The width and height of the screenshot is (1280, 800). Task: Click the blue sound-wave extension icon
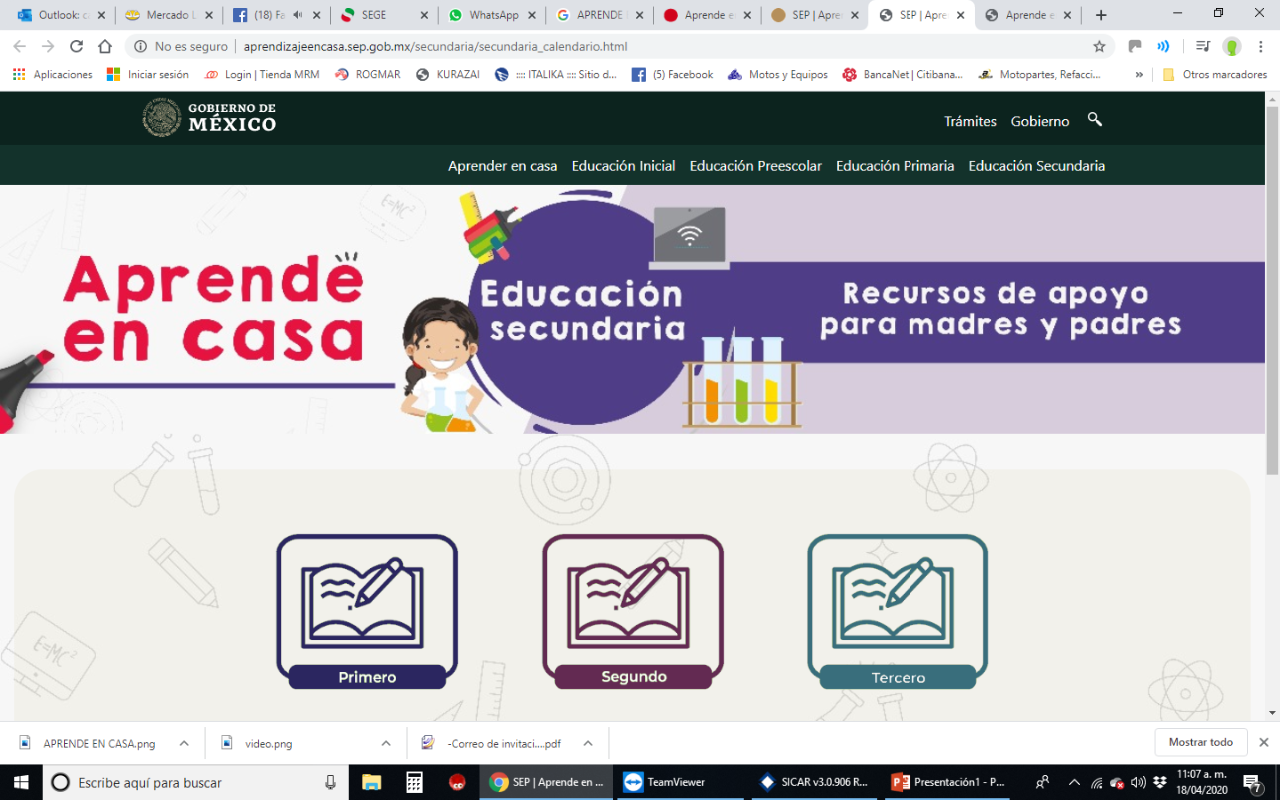coord(1164,46)
